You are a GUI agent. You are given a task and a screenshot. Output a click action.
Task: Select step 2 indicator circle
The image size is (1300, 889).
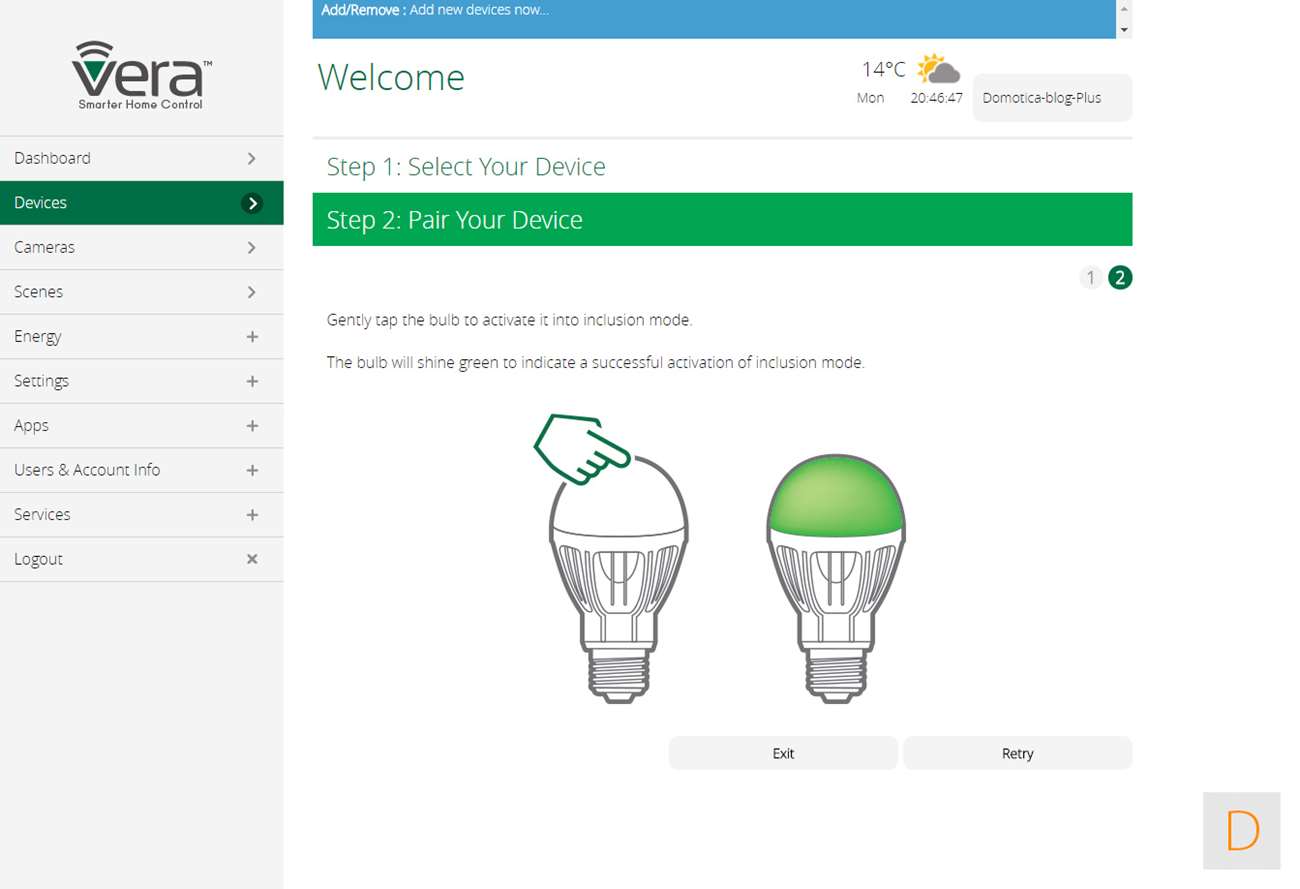[x=1120, y=278]
